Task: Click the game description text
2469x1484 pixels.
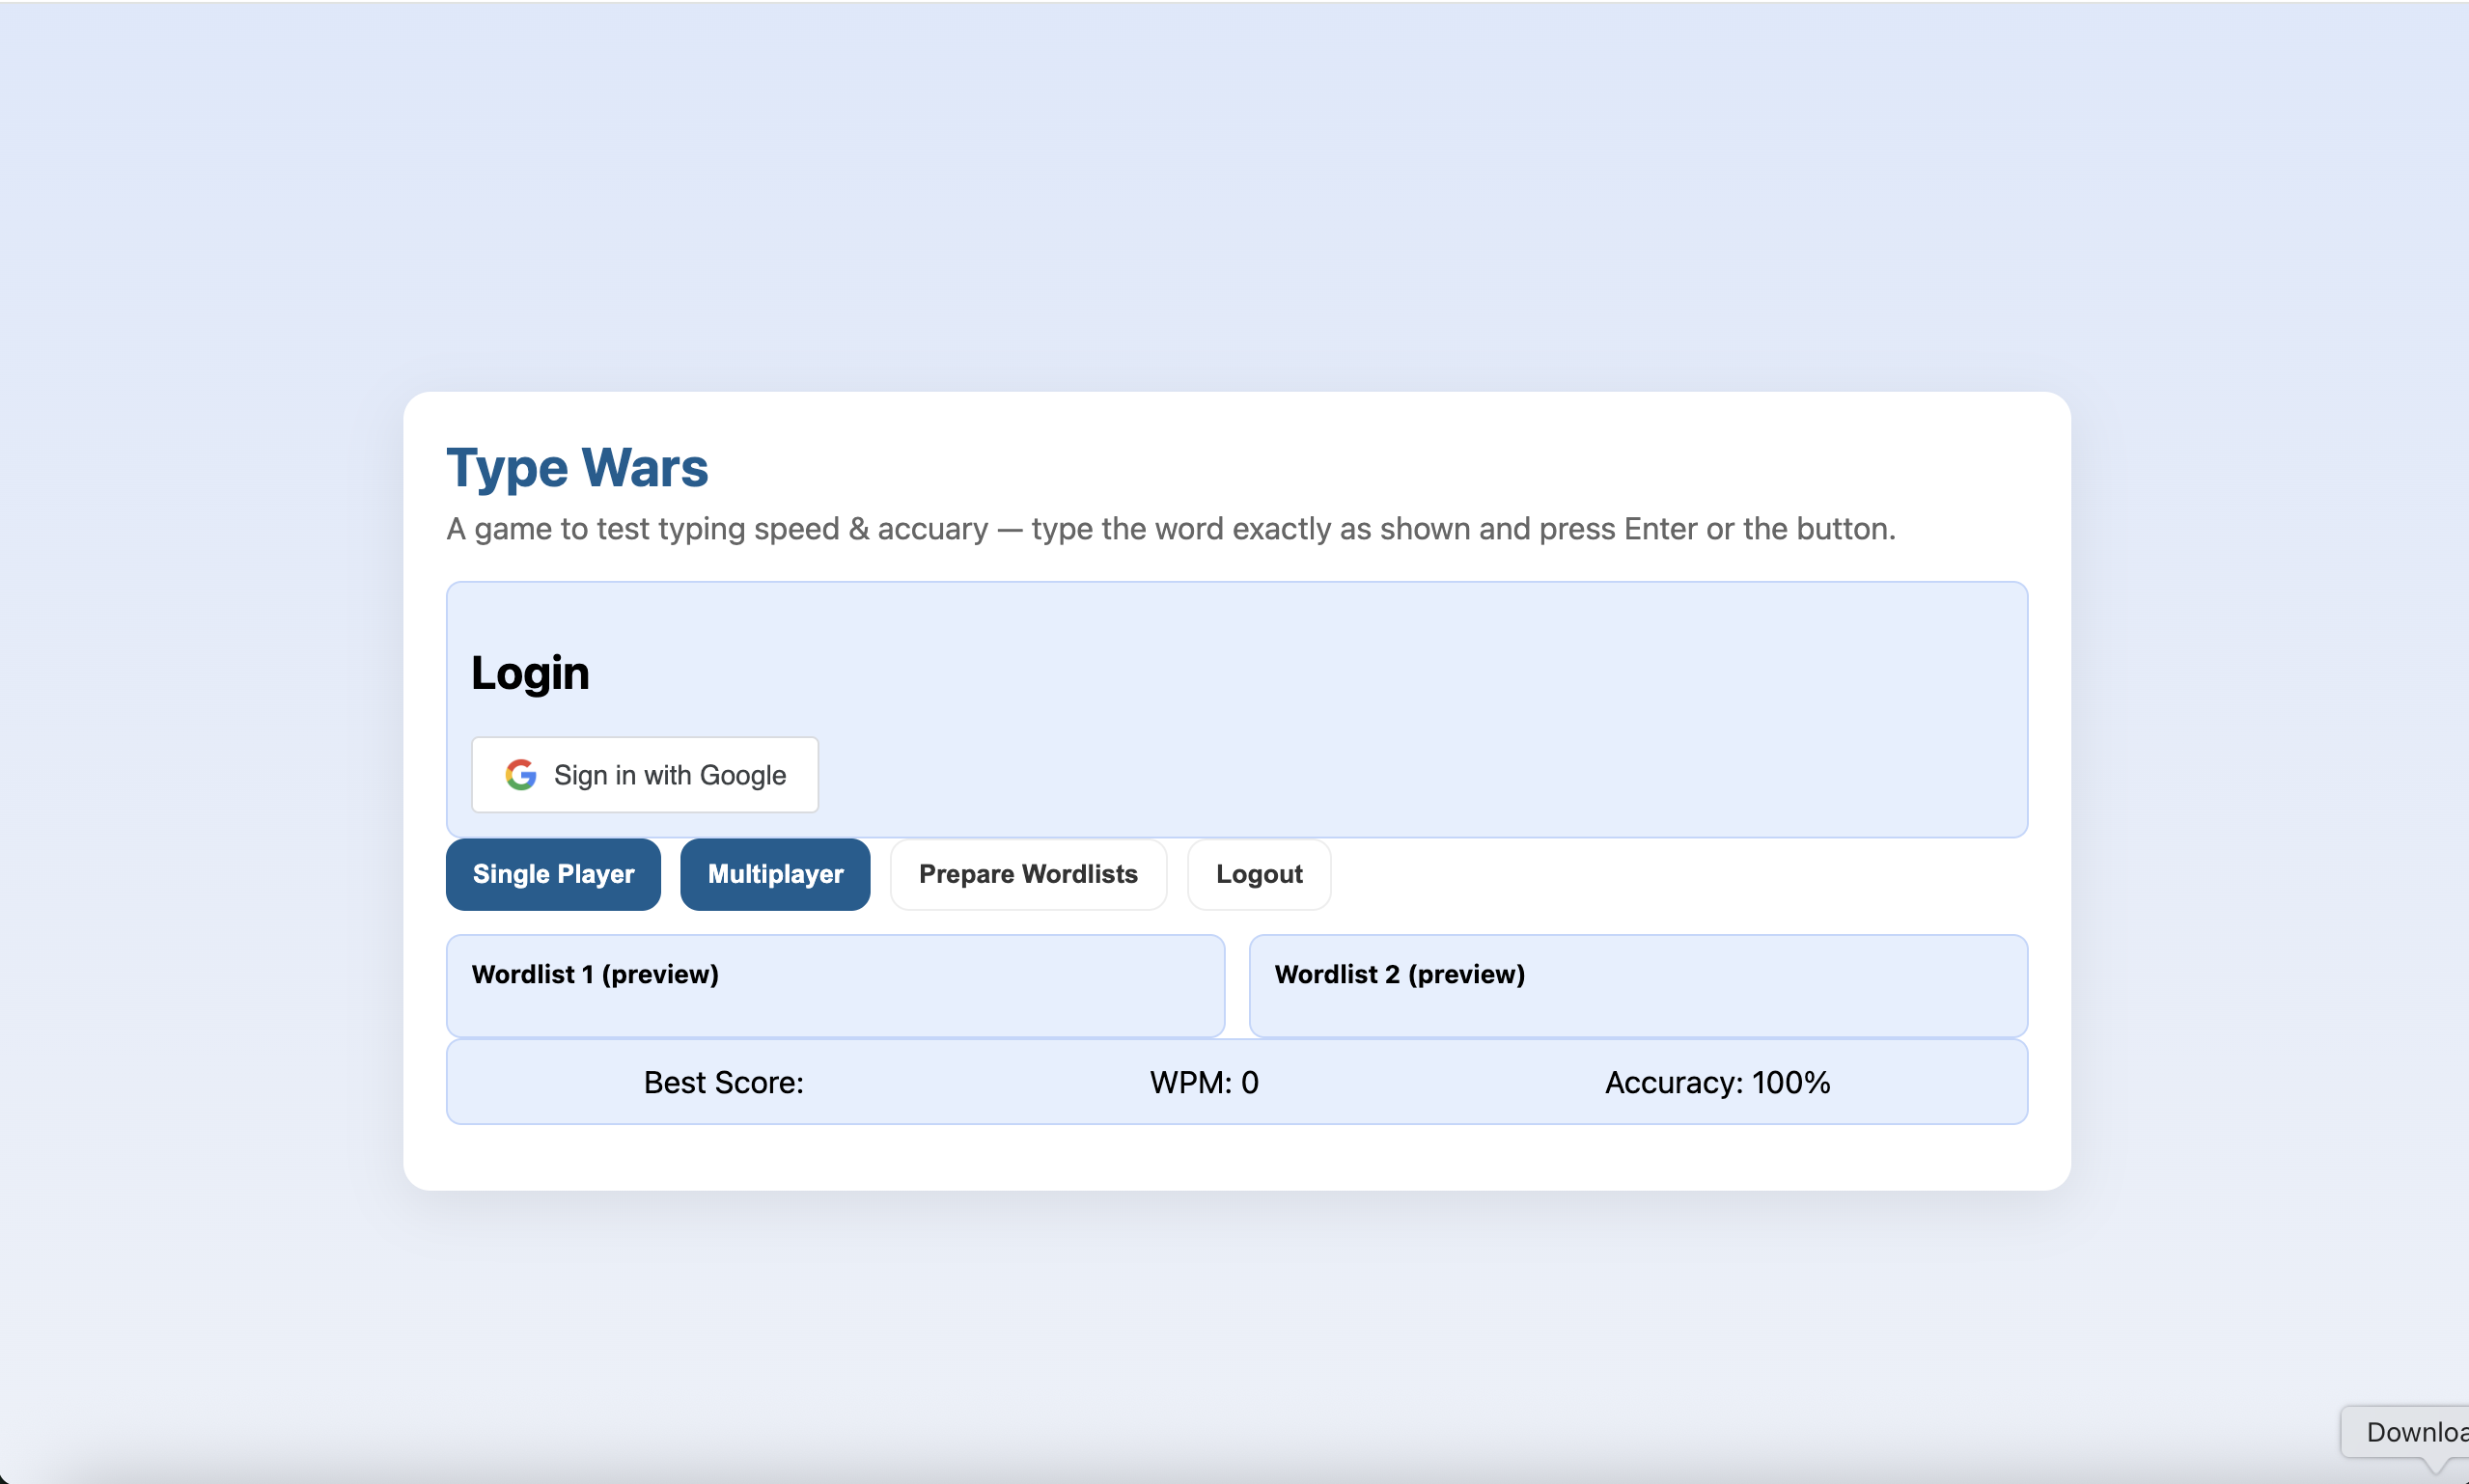Action: point(1170,529)
